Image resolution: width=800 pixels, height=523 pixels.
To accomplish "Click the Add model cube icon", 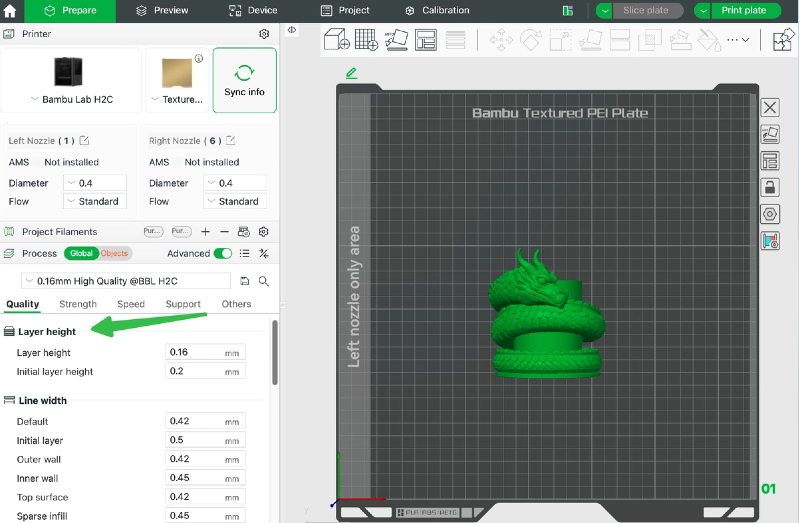I will click(x=337, y=39).
